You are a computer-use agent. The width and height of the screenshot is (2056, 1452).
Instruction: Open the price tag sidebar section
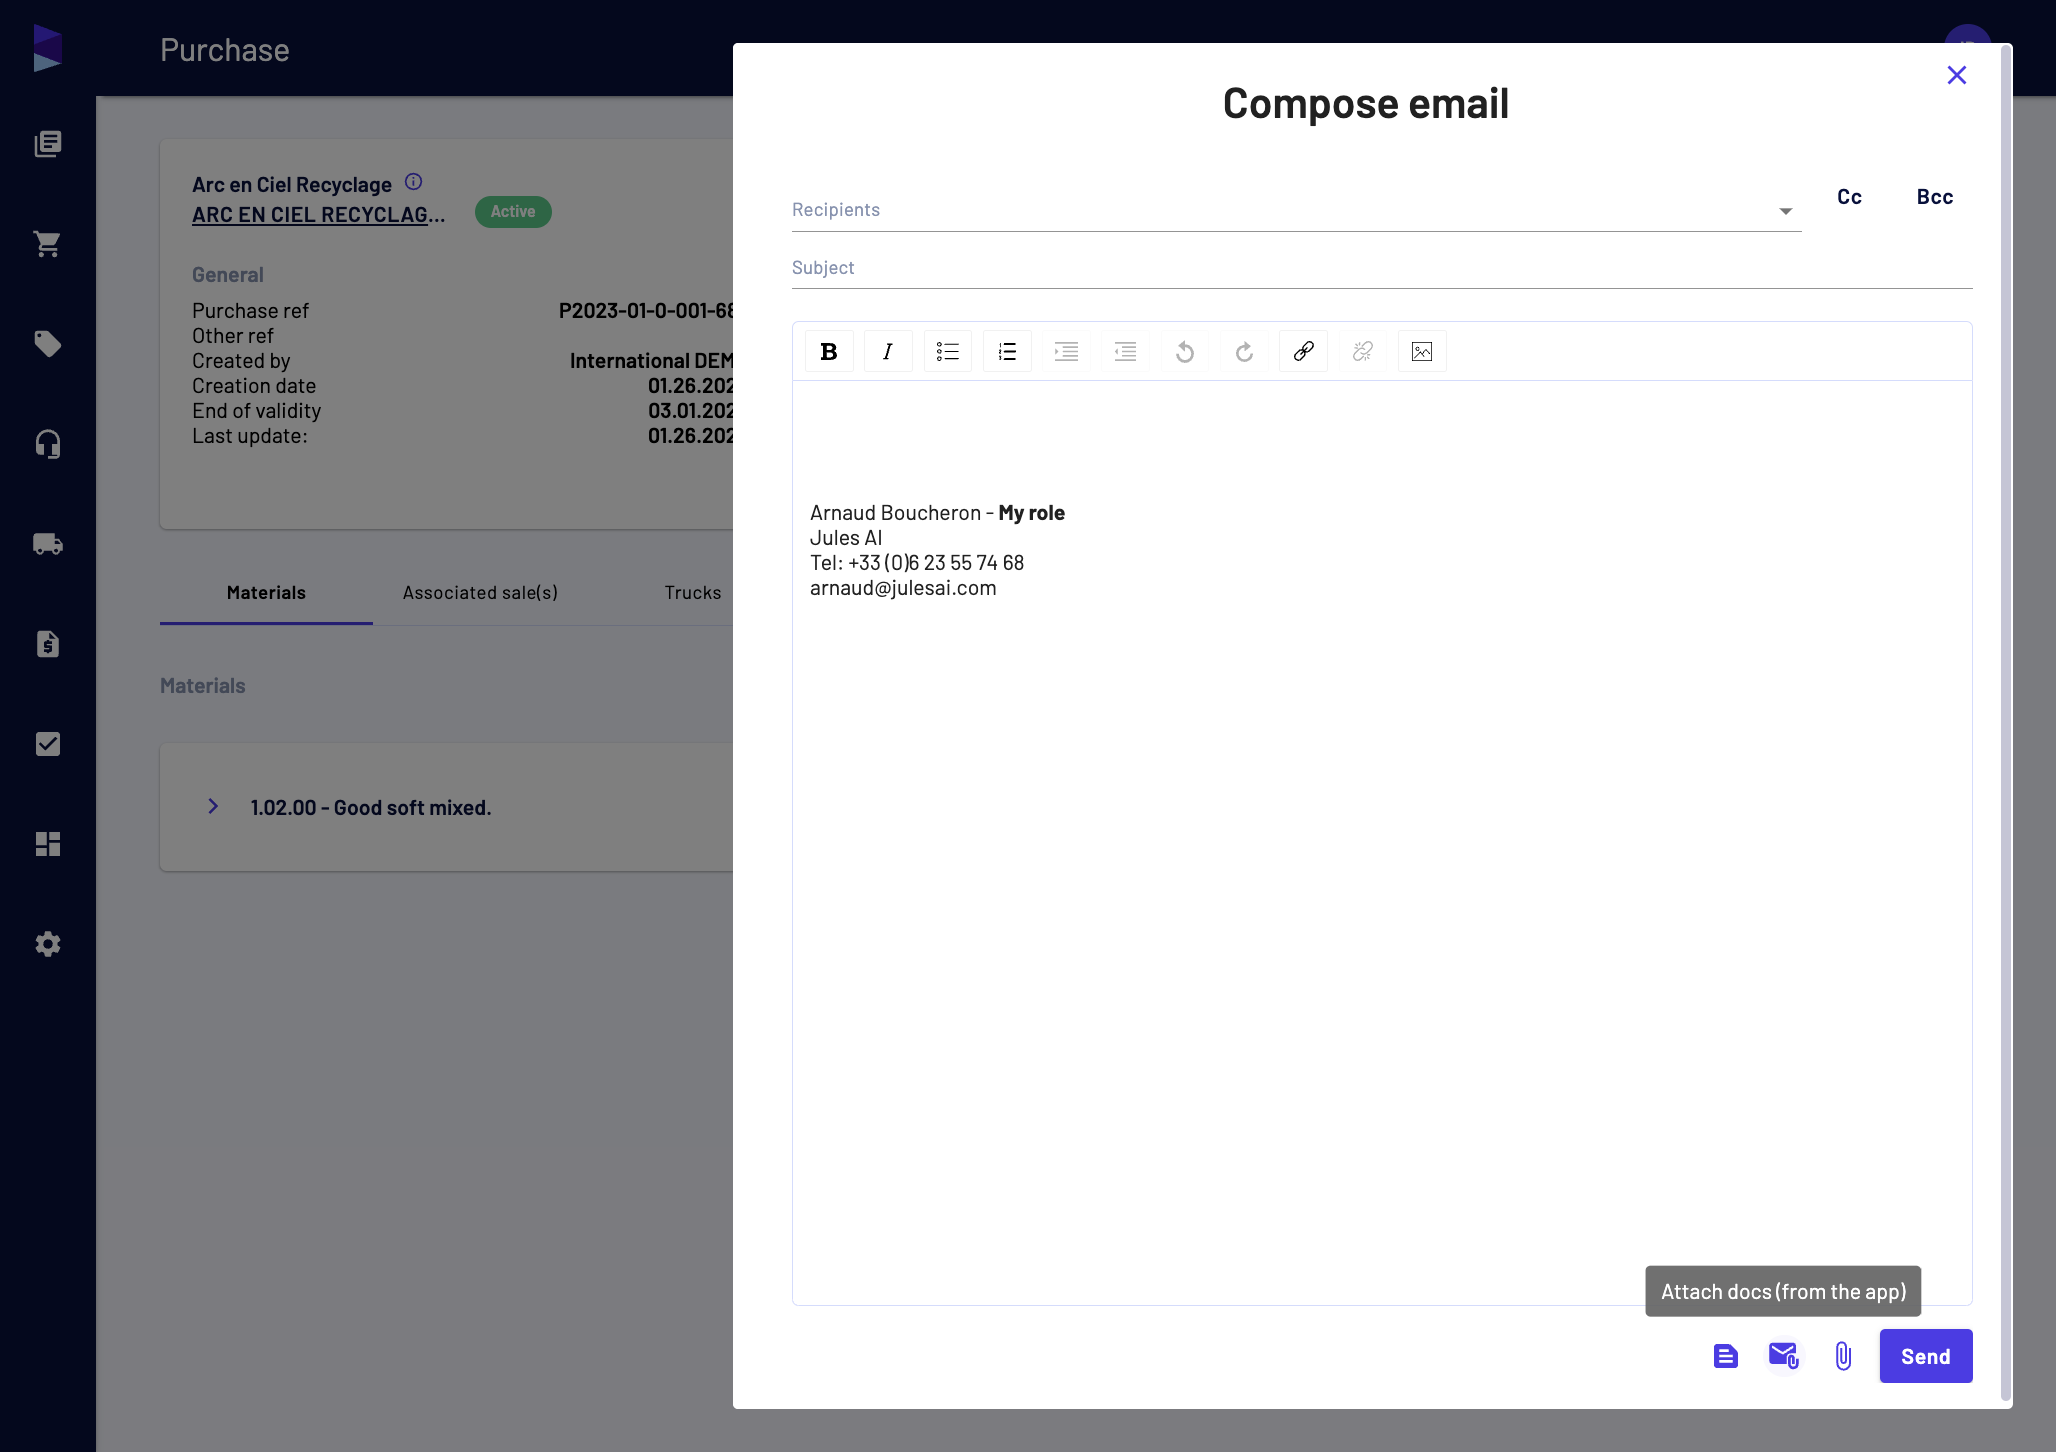coord(47,344)
